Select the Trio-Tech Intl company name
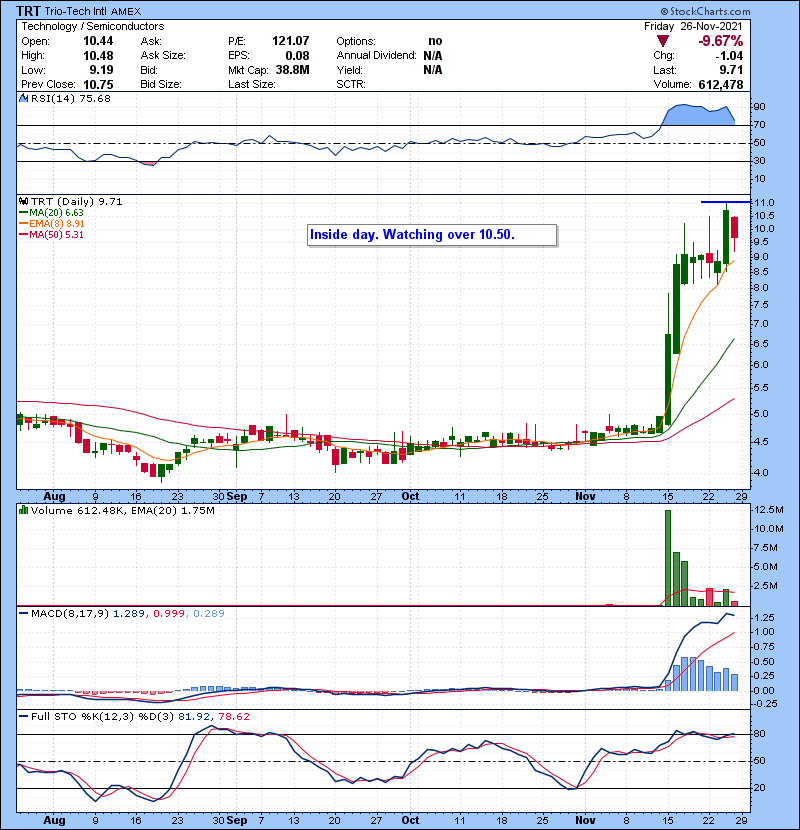This screenshot has width=800, height=830. (76, 11)
